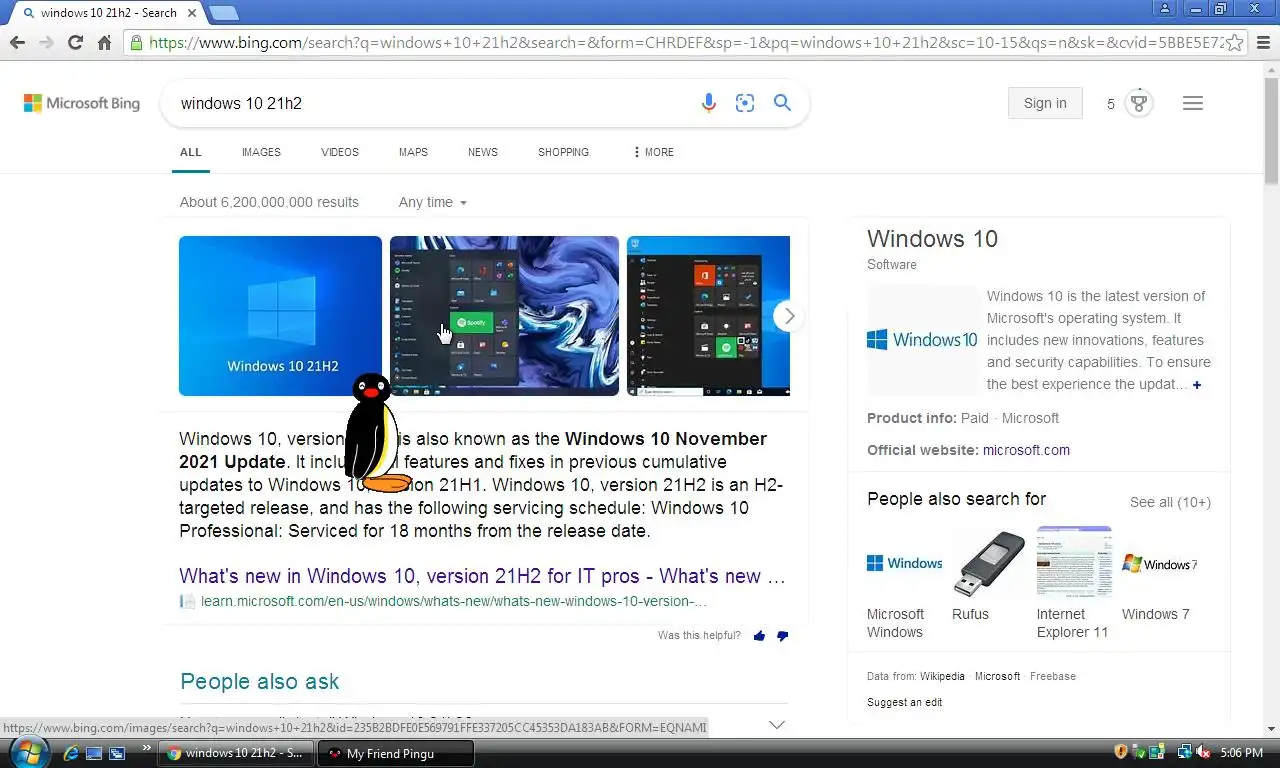Reload the page with refresh icon

(x=75, y=42)
